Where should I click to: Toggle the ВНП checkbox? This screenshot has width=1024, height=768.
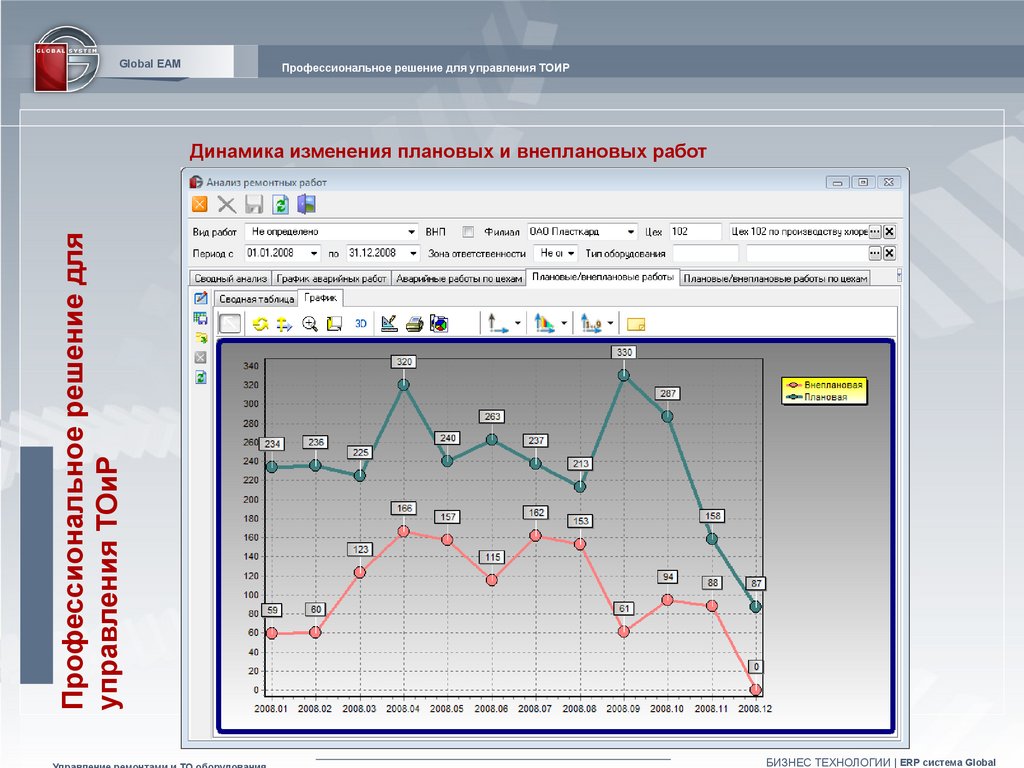pos(467,231)
